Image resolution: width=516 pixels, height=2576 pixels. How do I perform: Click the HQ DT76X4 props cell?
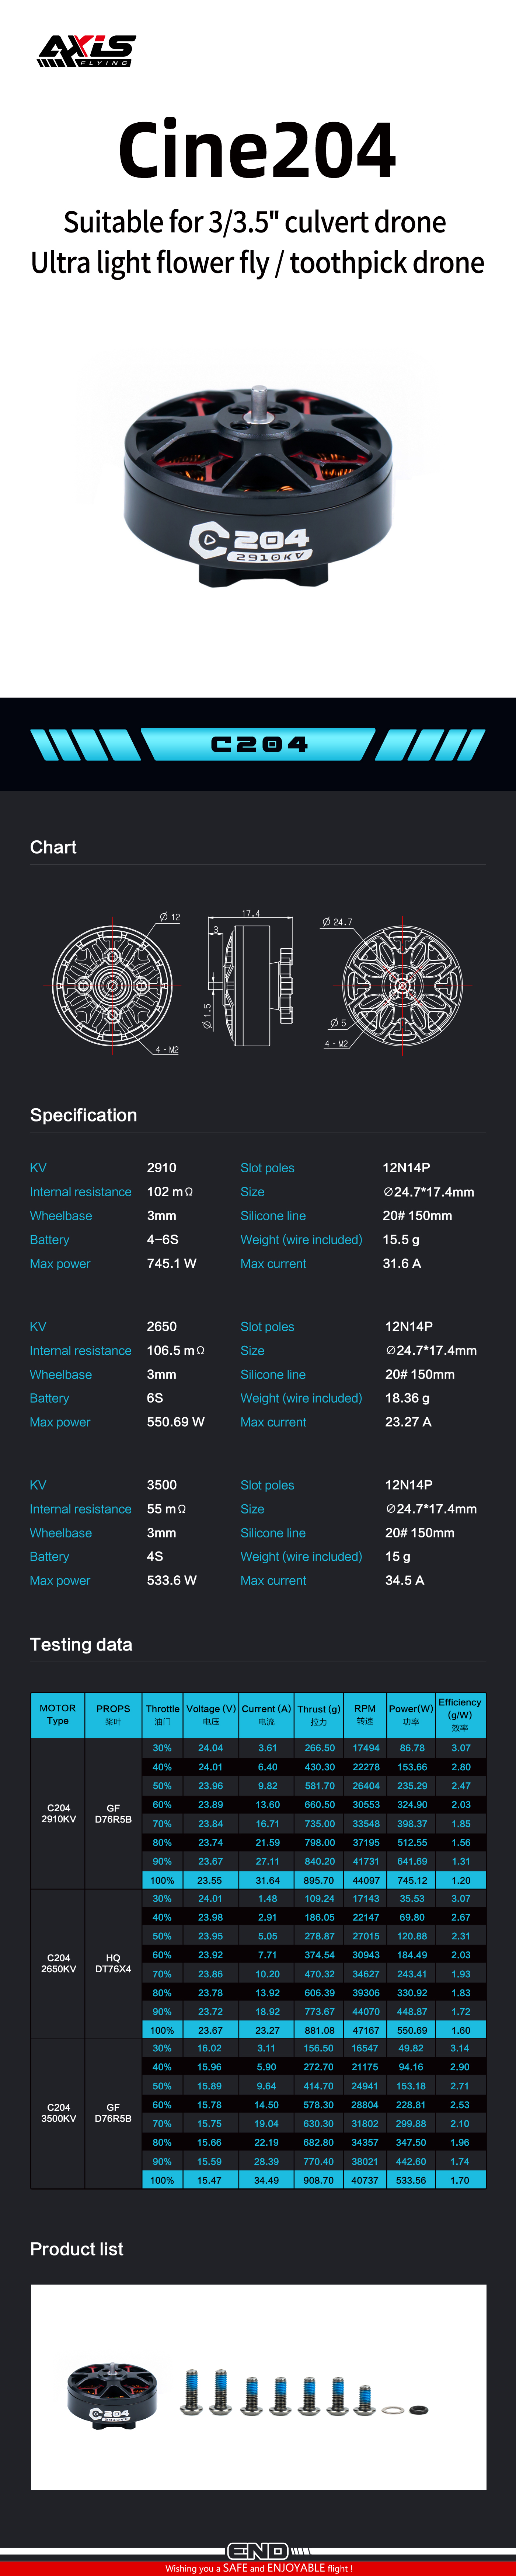coord(113,1963)
